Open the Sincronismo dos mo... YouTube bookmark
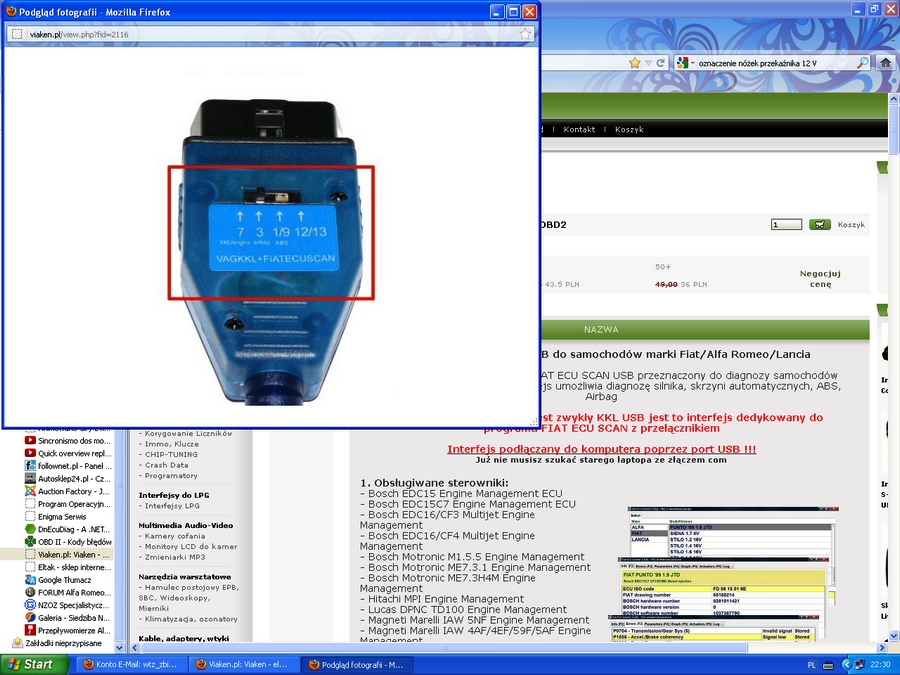The image size is (900, 675). point(69,441)
